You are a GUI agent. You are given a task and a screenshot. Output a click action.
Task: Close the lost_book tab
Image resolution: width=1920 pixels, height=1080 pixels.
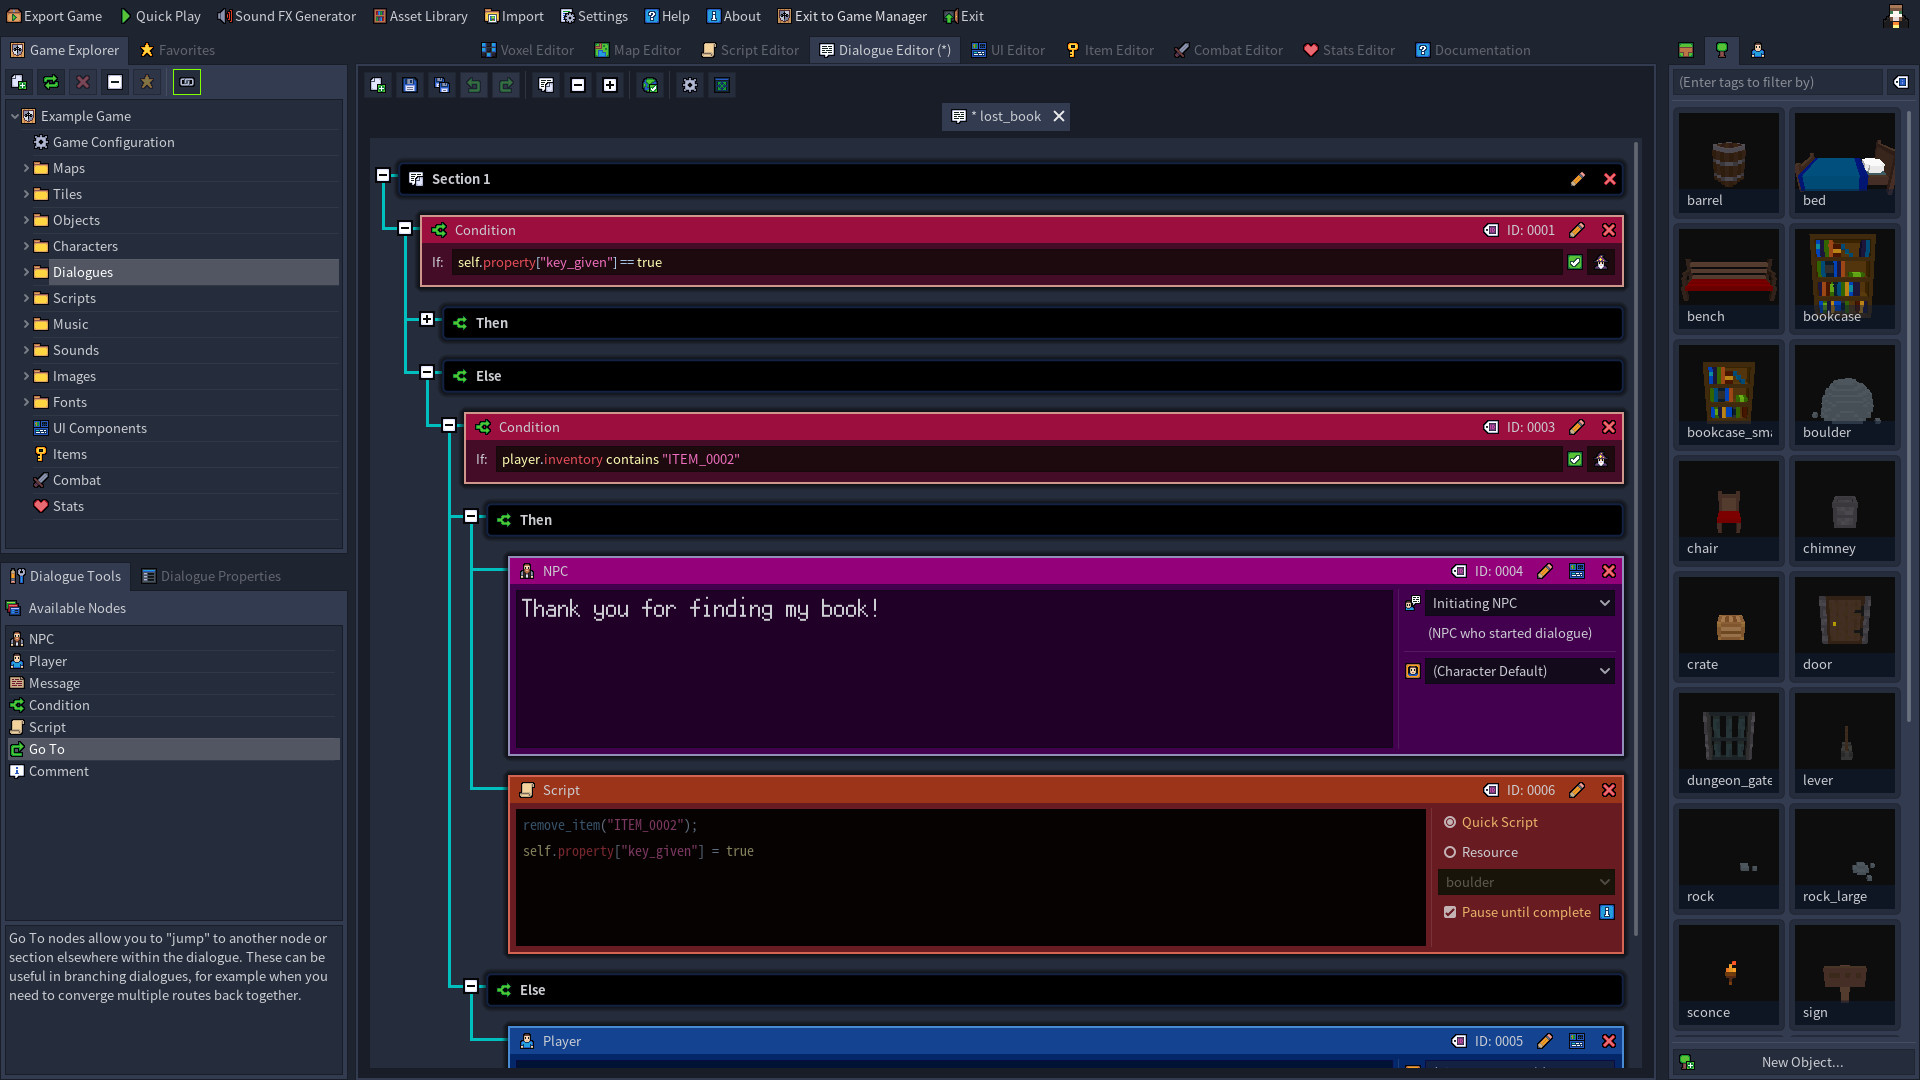point(1059,116)
